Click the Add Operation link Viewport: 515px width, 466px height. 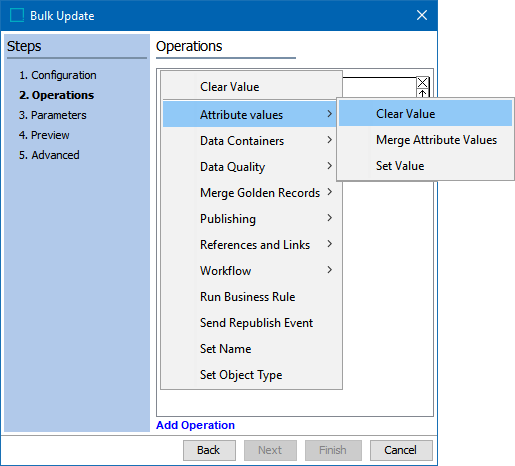[195, 425]
